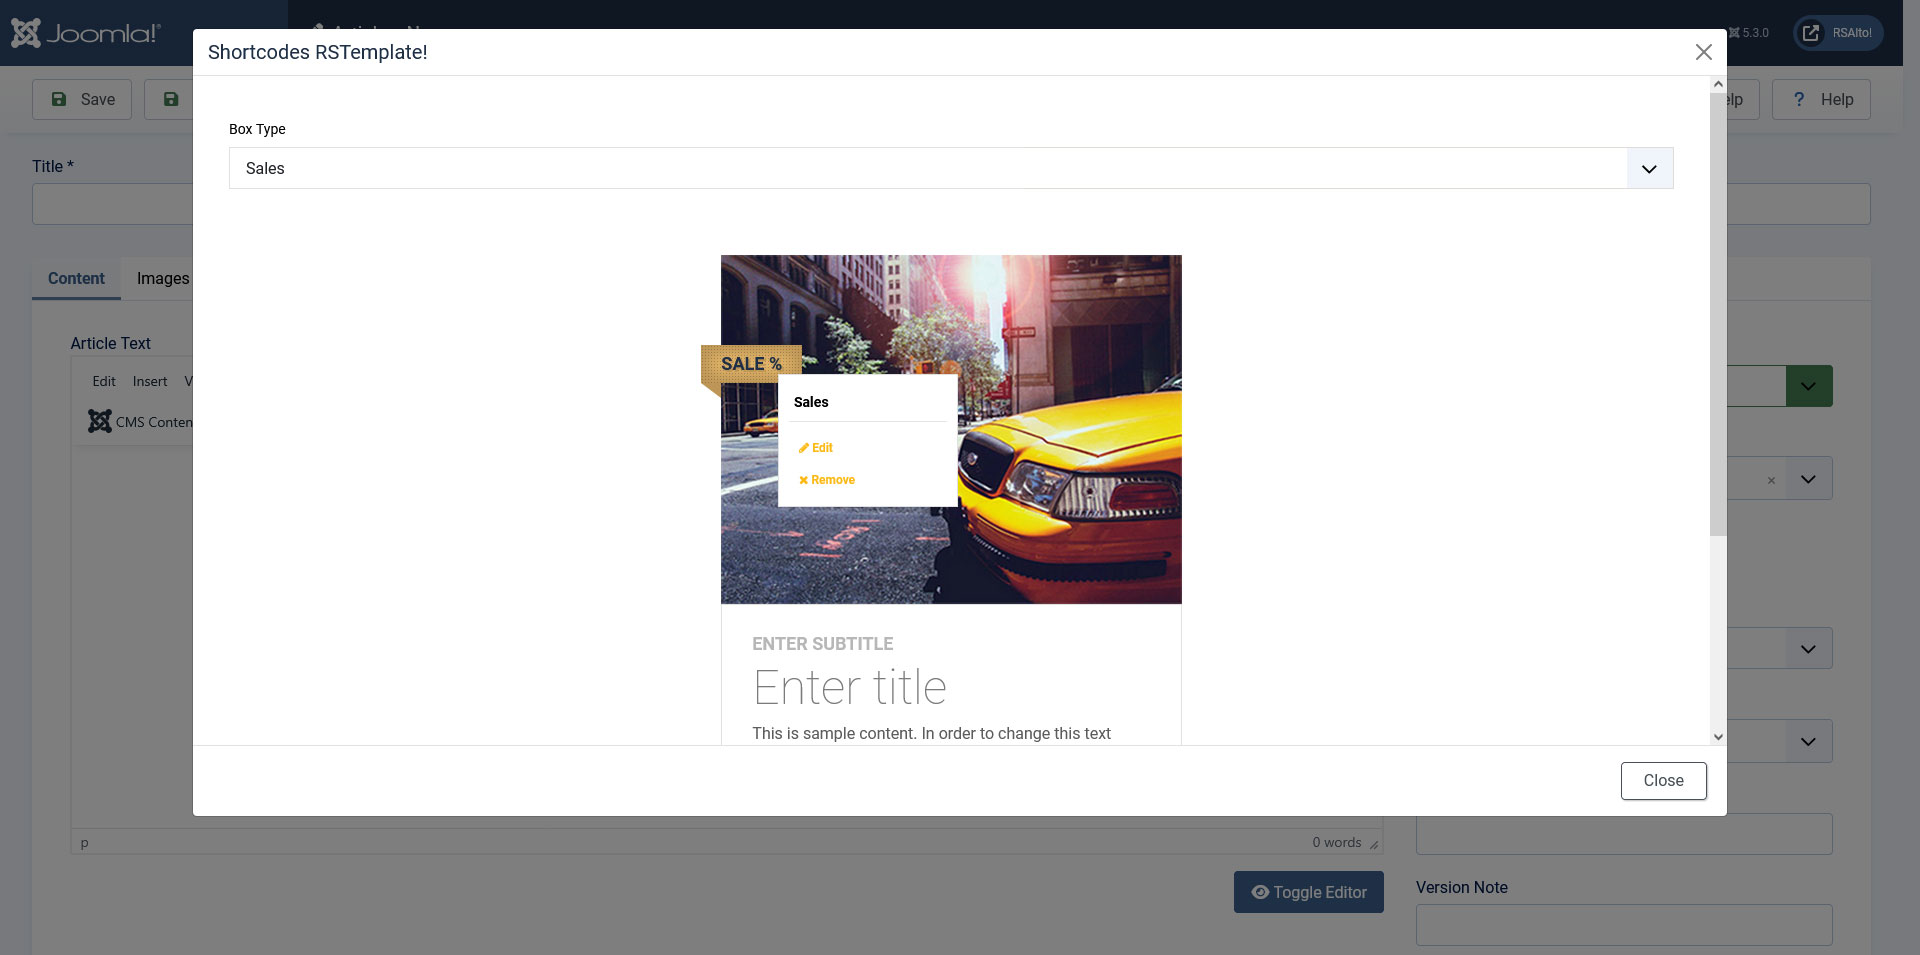Viewport: 1920px width, 955px height.
Task: Click the Toggle Editor button
Action: click(x=1308, y=892)
